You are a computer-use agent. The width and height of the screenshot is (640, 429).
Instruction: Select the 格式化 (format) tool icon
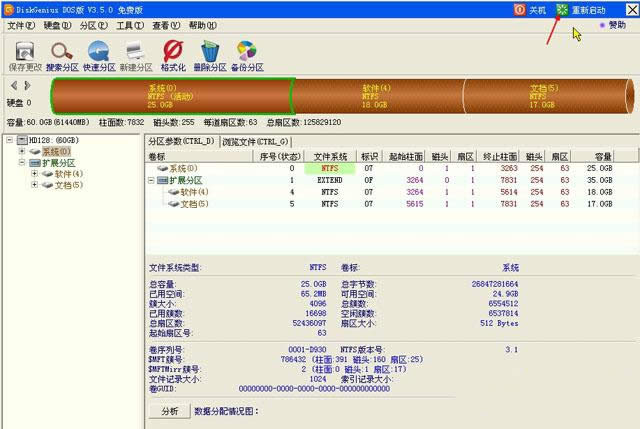click(x=173, y=50)
